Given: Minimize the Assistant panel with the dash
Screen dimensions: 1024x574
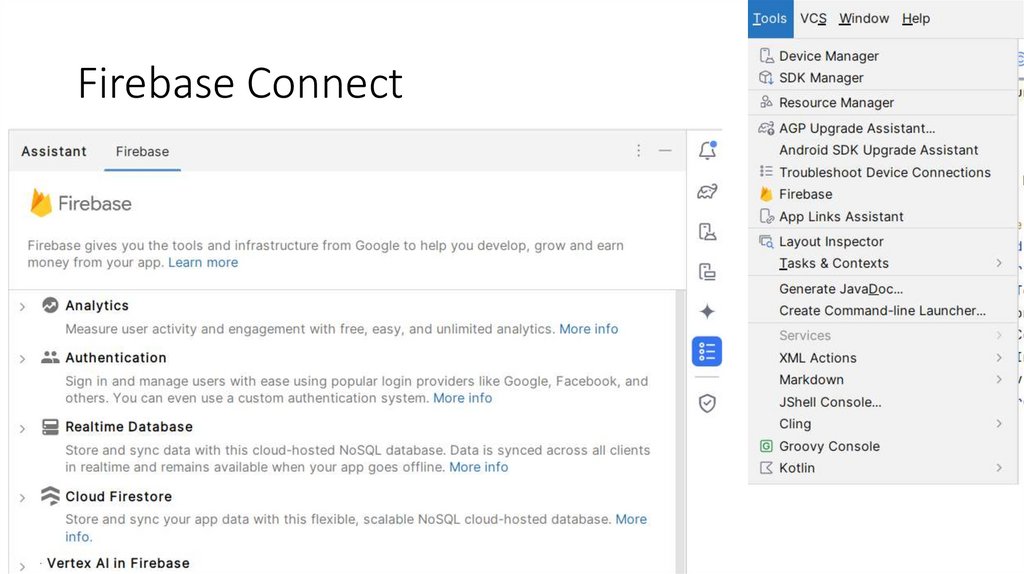Looking at the screenshot, I should [x=665, y=151].
